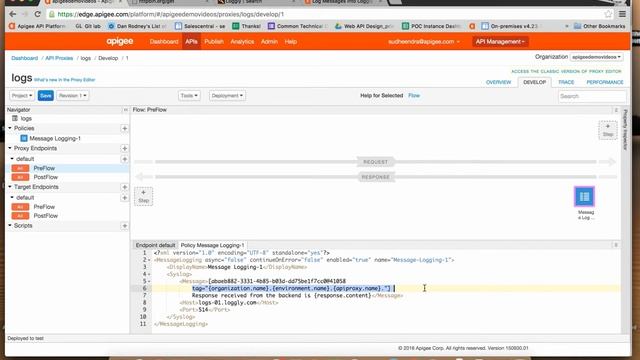Collapse the Navigator panel
The width and height of the screenshot is (640, 360).
[125, 110]
